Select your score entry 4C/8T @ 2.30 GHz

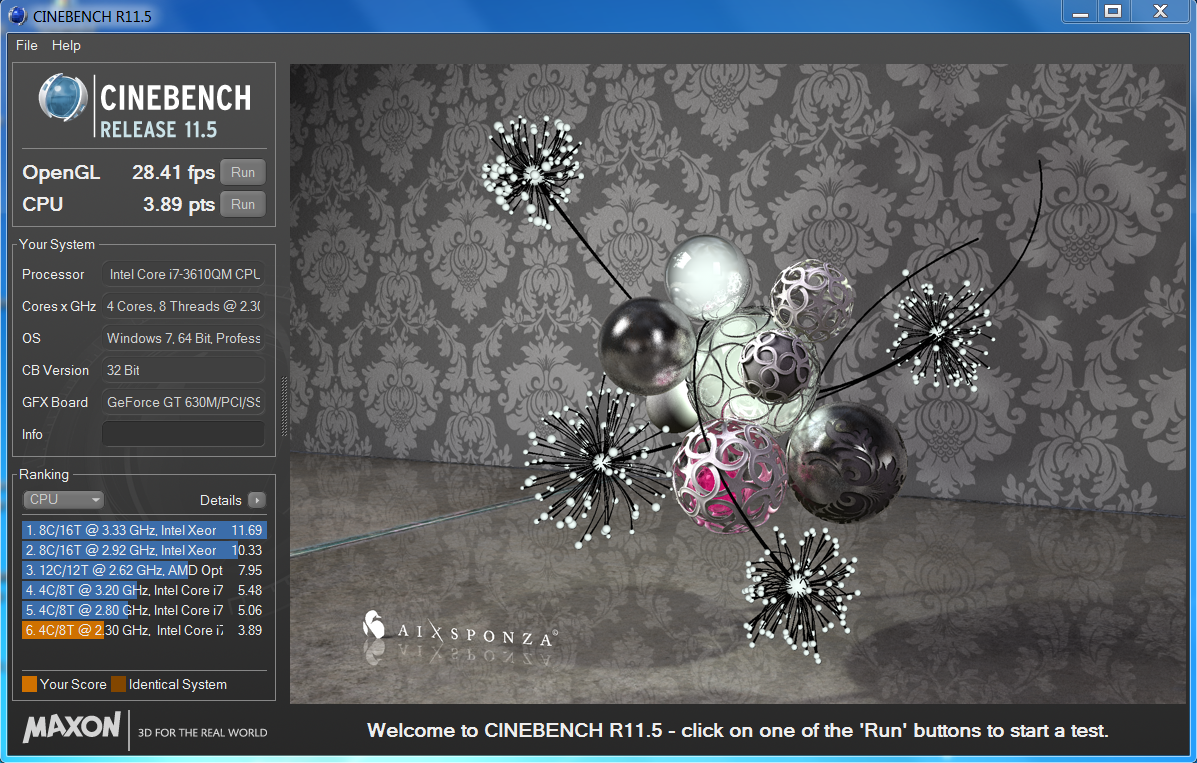[144, 630]
